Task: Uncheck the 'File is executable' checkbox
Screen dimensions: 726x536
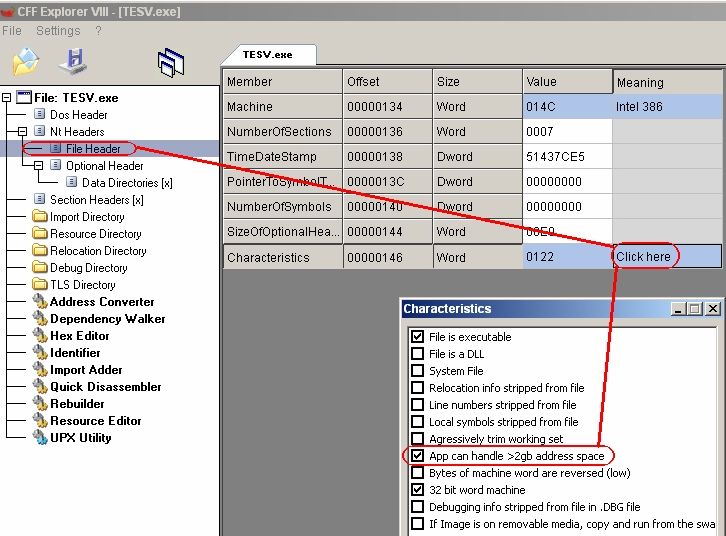Action: click(418, 337)
